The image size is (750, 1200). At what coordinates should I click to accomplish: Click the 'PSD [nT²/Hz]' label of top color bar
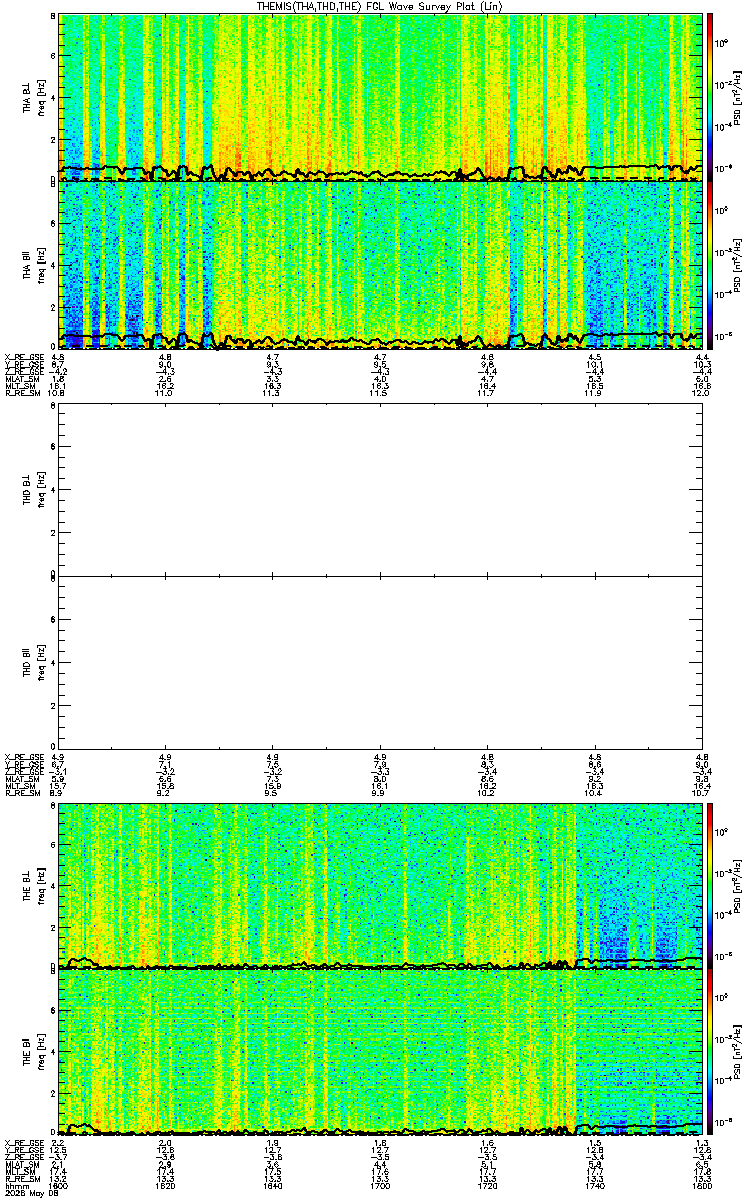737,97
